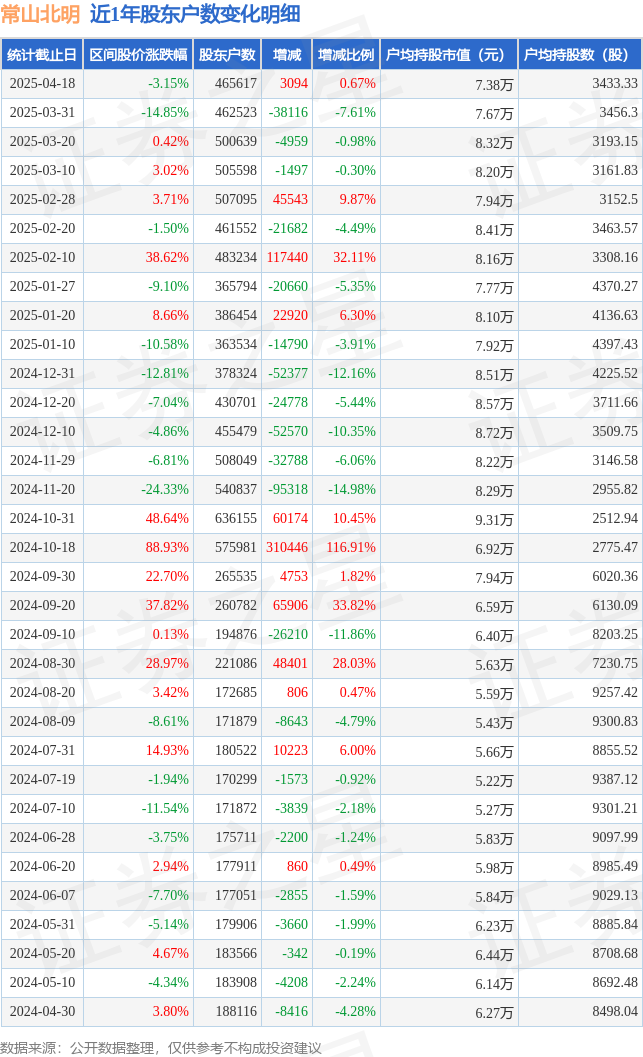Click the 常山北明 stock name in title
Viewport: 643px width, 1057px height.
[40, 14]
